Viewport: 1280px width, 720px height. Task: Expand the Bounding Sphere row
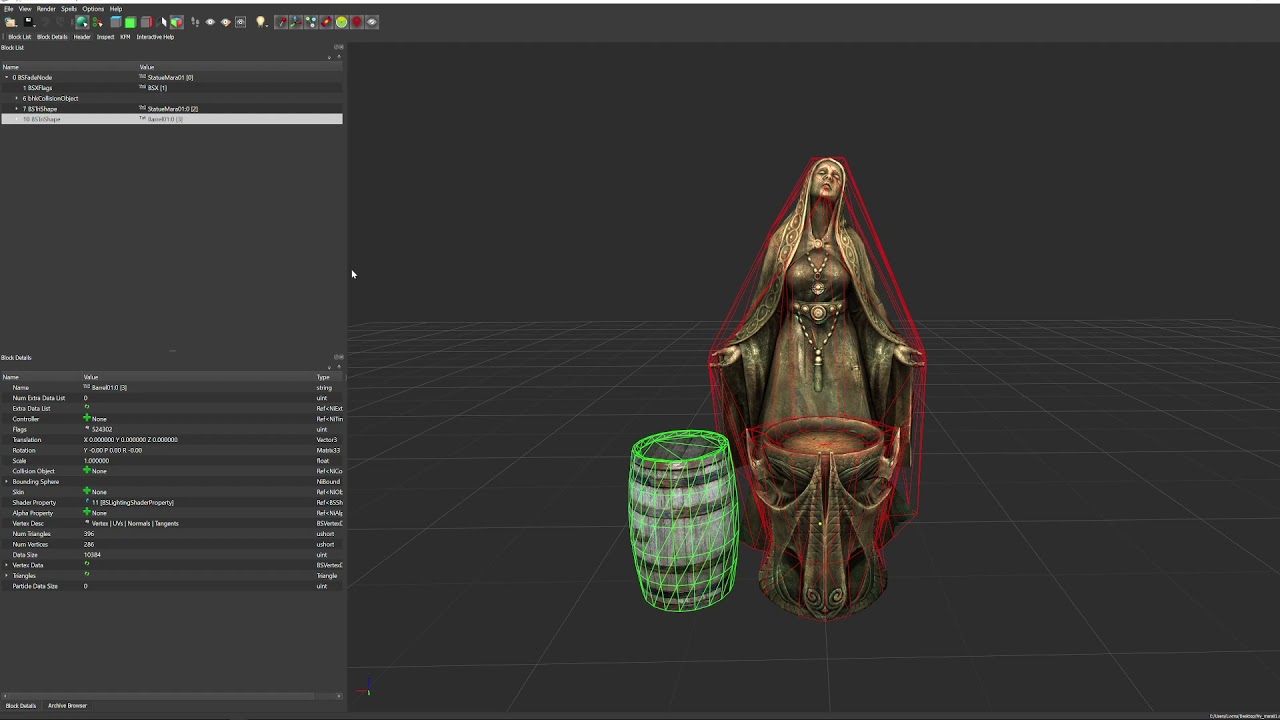(6, 482)
